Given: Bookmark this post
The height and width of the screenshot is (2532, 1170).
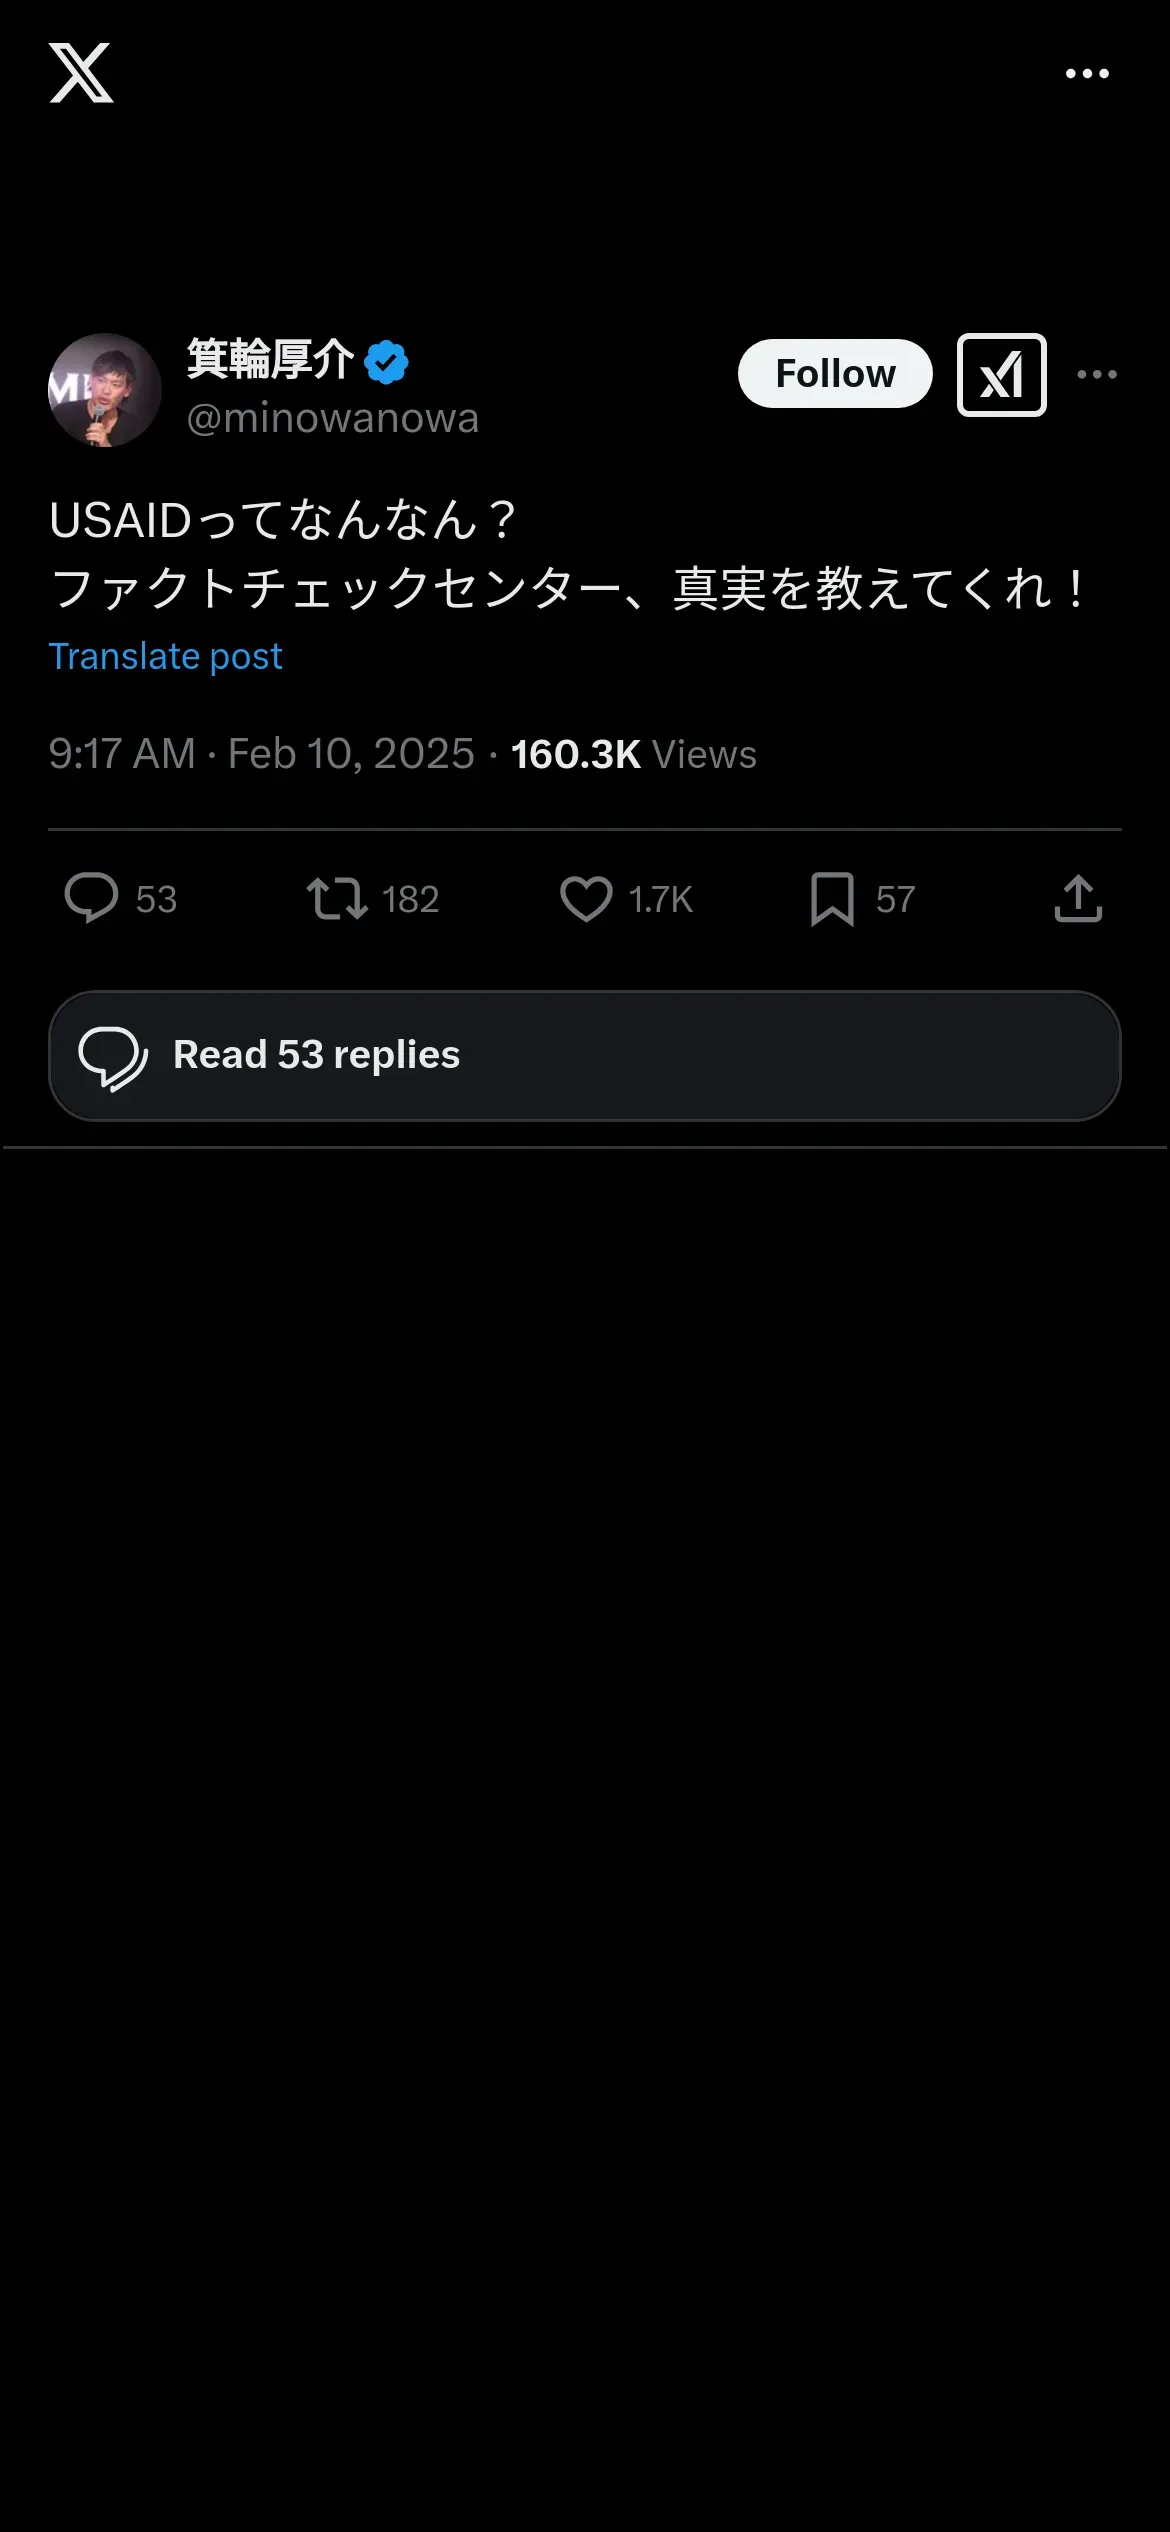Looking at the screenshot, I should coord(832,898).
